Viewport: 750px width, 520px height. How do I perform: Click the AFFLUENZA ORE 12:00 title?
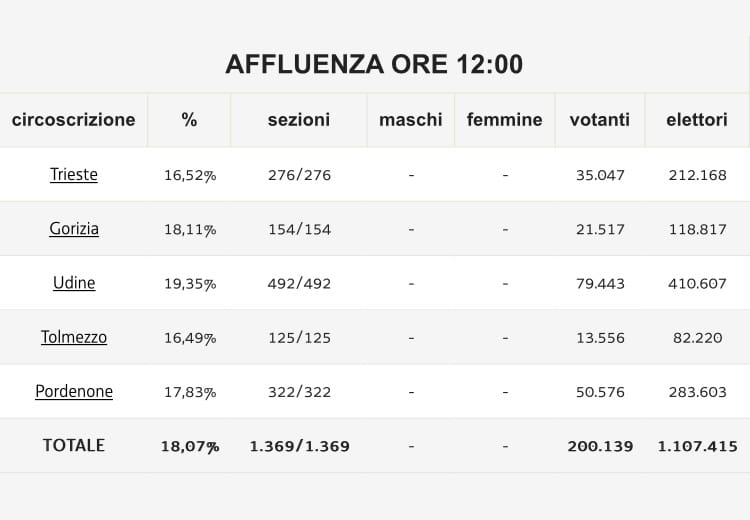tap(374, 65)
